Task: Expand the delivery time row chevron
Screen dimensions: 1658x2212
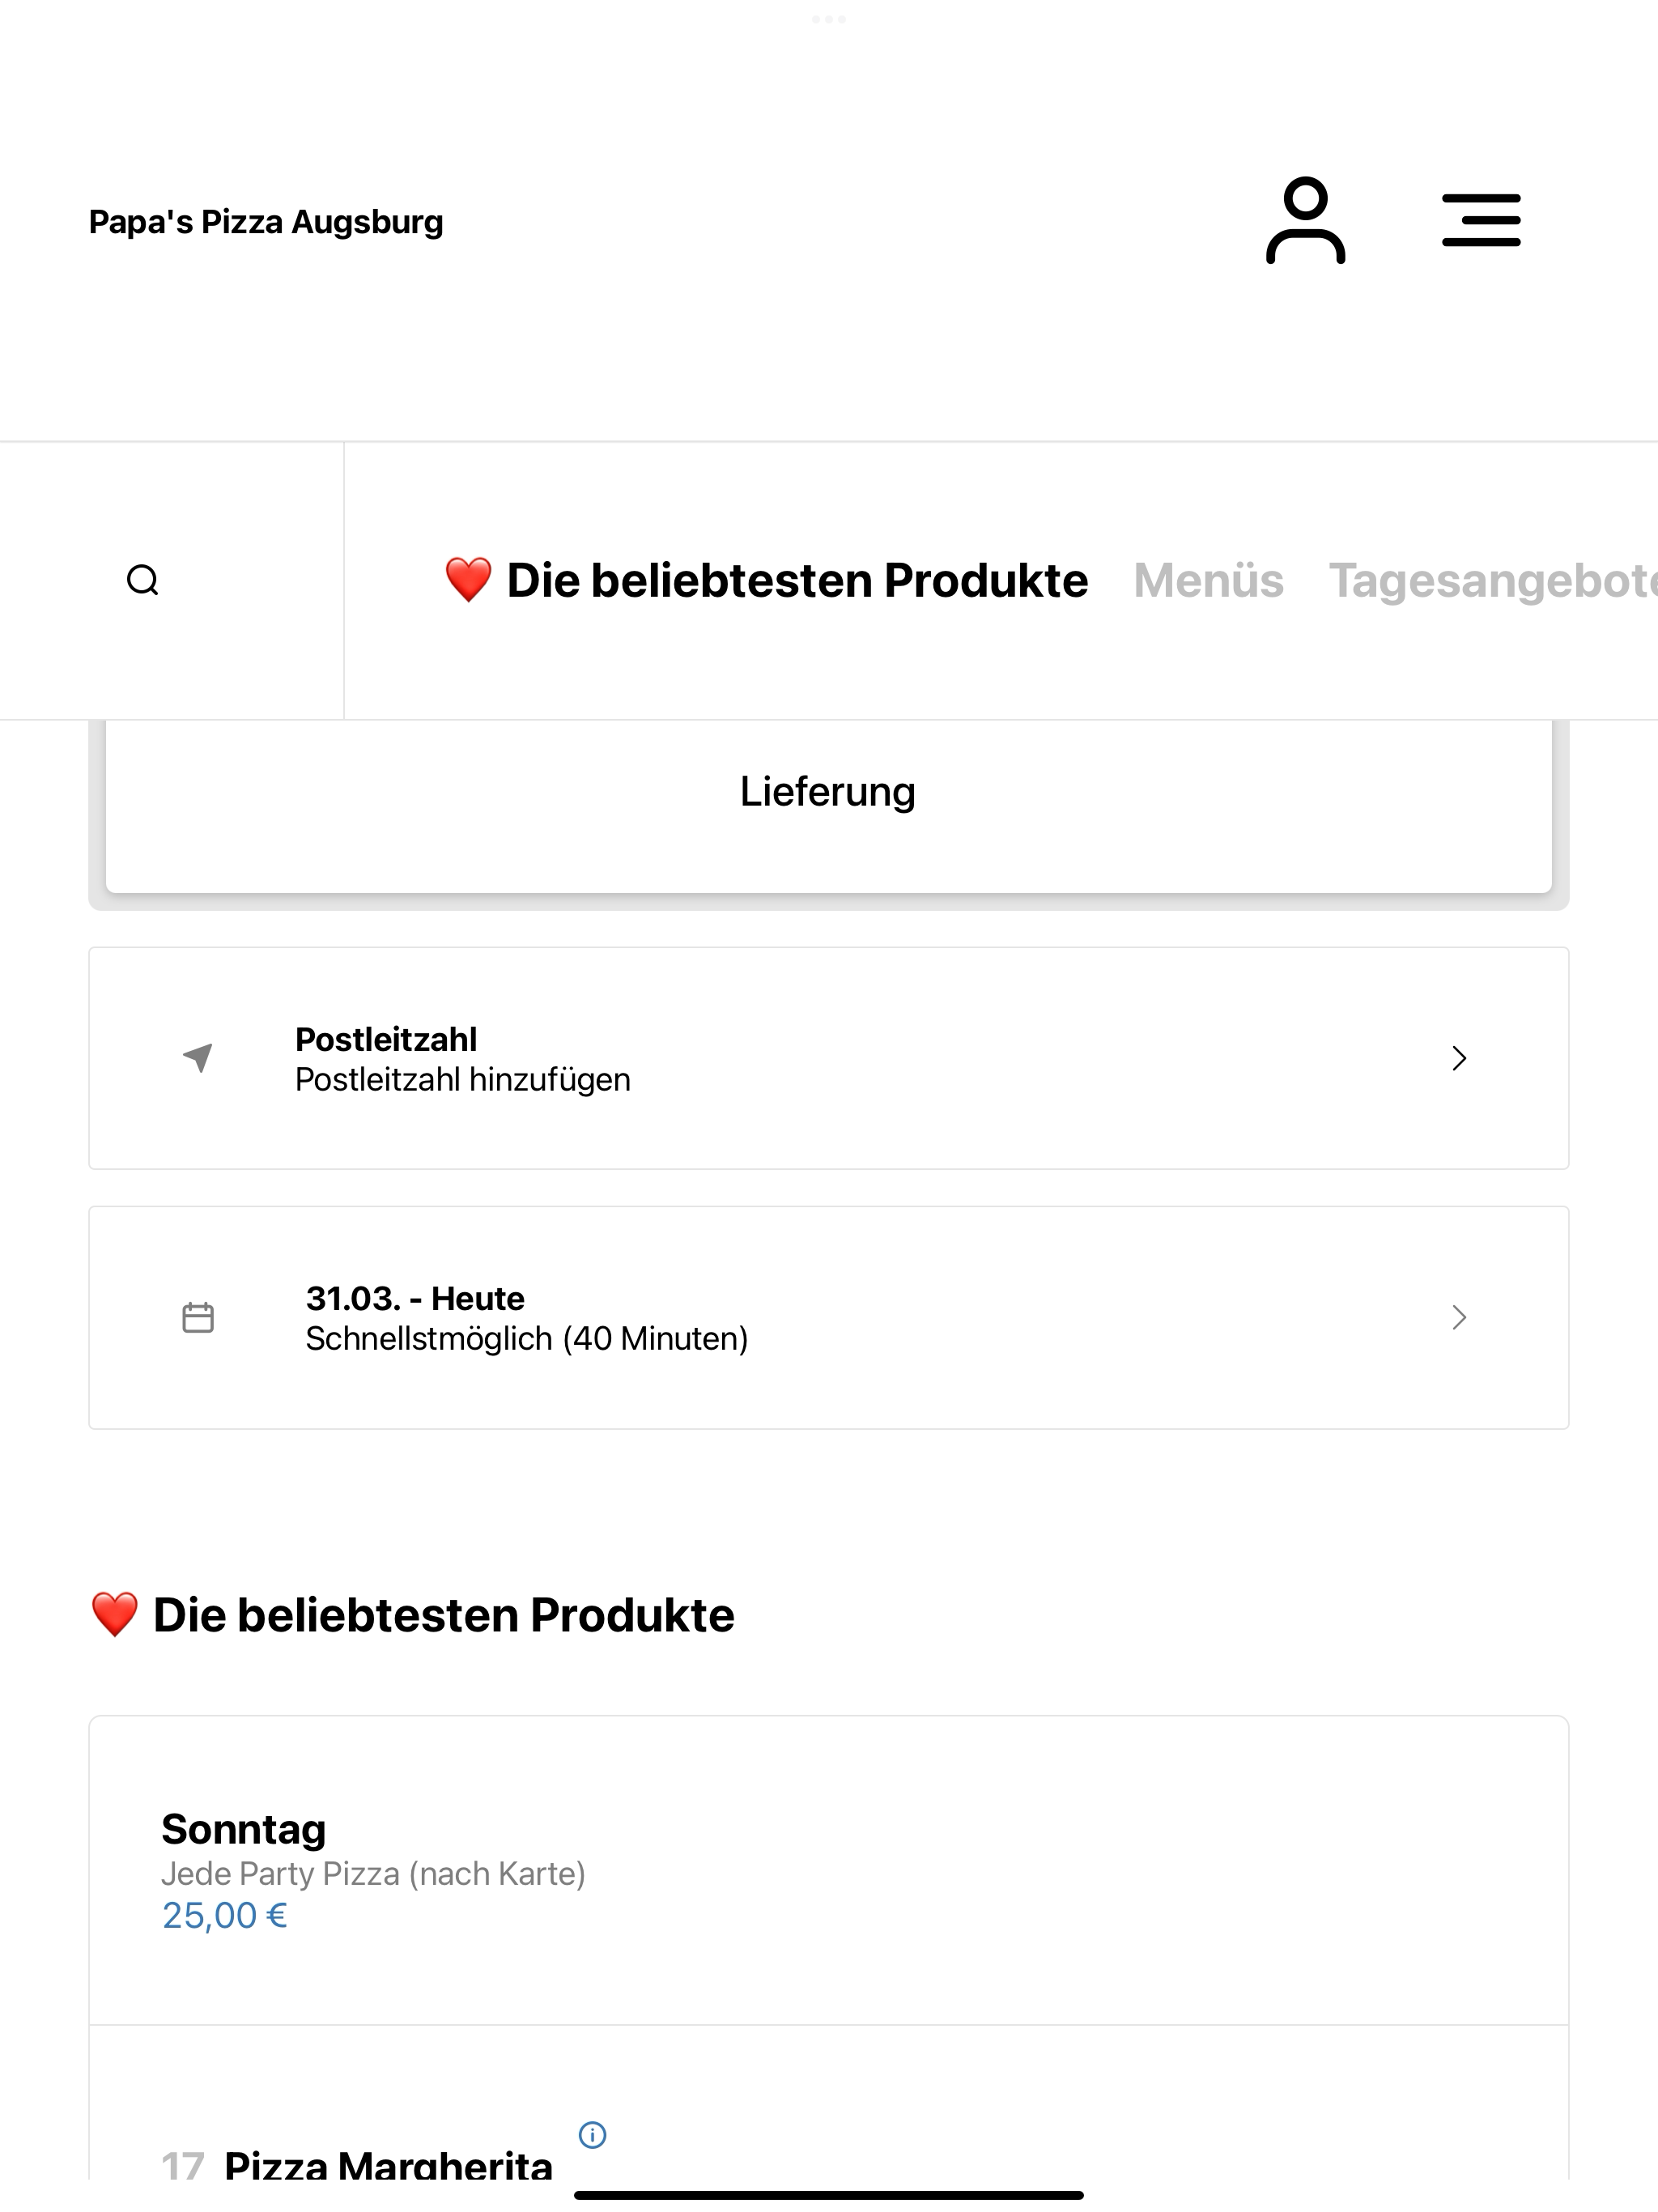Action: (1459, 1317)
